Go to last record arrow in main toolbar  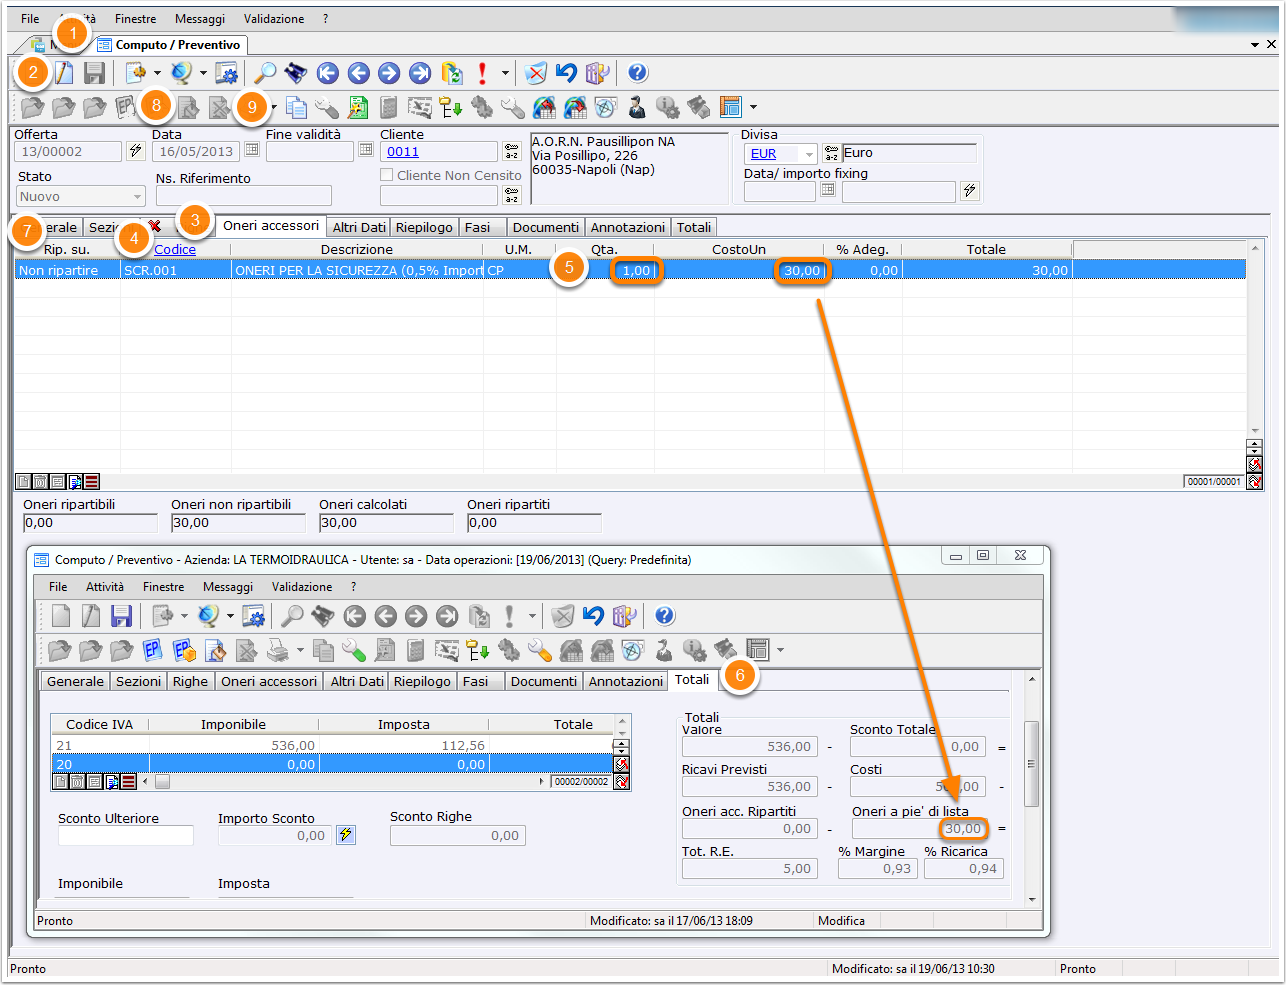420,73
